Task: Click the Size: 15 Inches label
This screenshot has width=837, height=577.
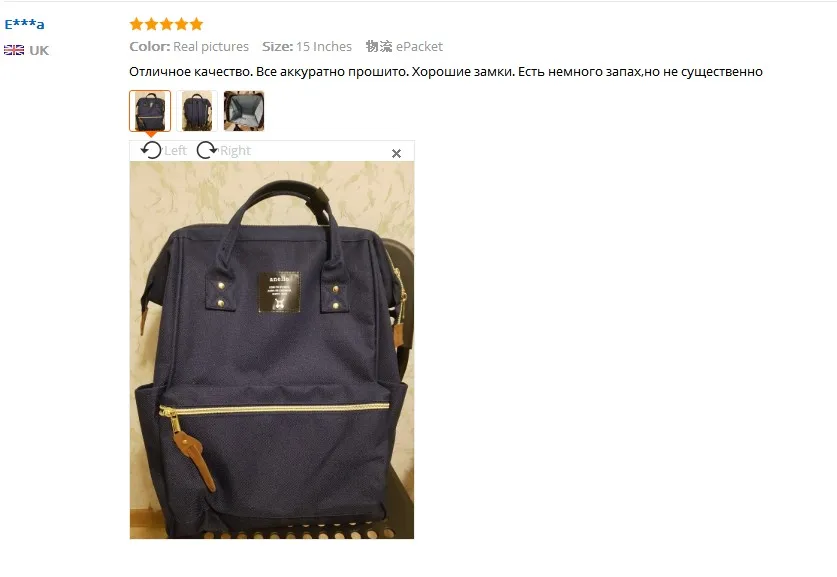Action: pyautogui.click(x=307, y=46)
